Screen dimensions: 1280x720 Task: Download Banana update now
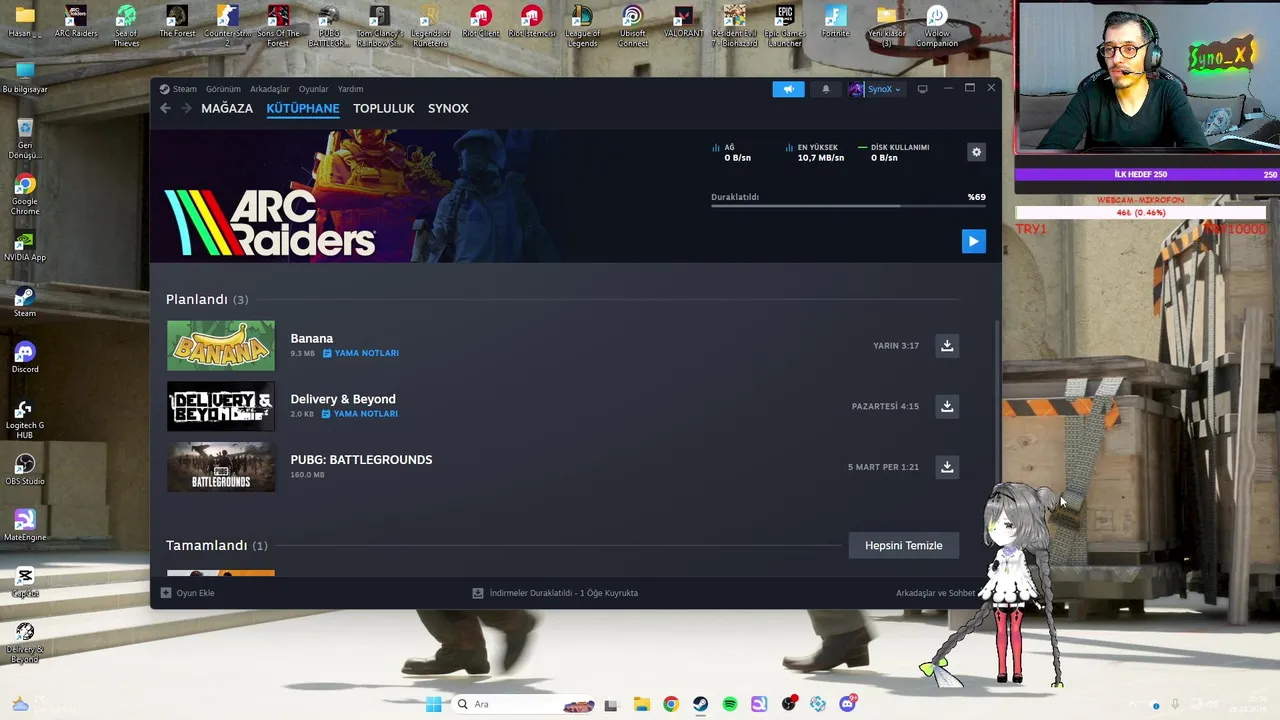[x=947, y=345]
